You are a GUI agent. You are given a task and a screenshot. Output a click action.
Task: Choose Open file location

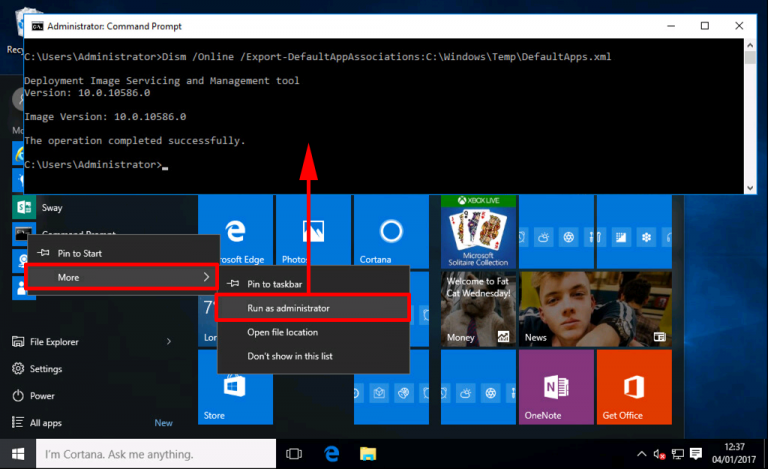tap(313, 332)
